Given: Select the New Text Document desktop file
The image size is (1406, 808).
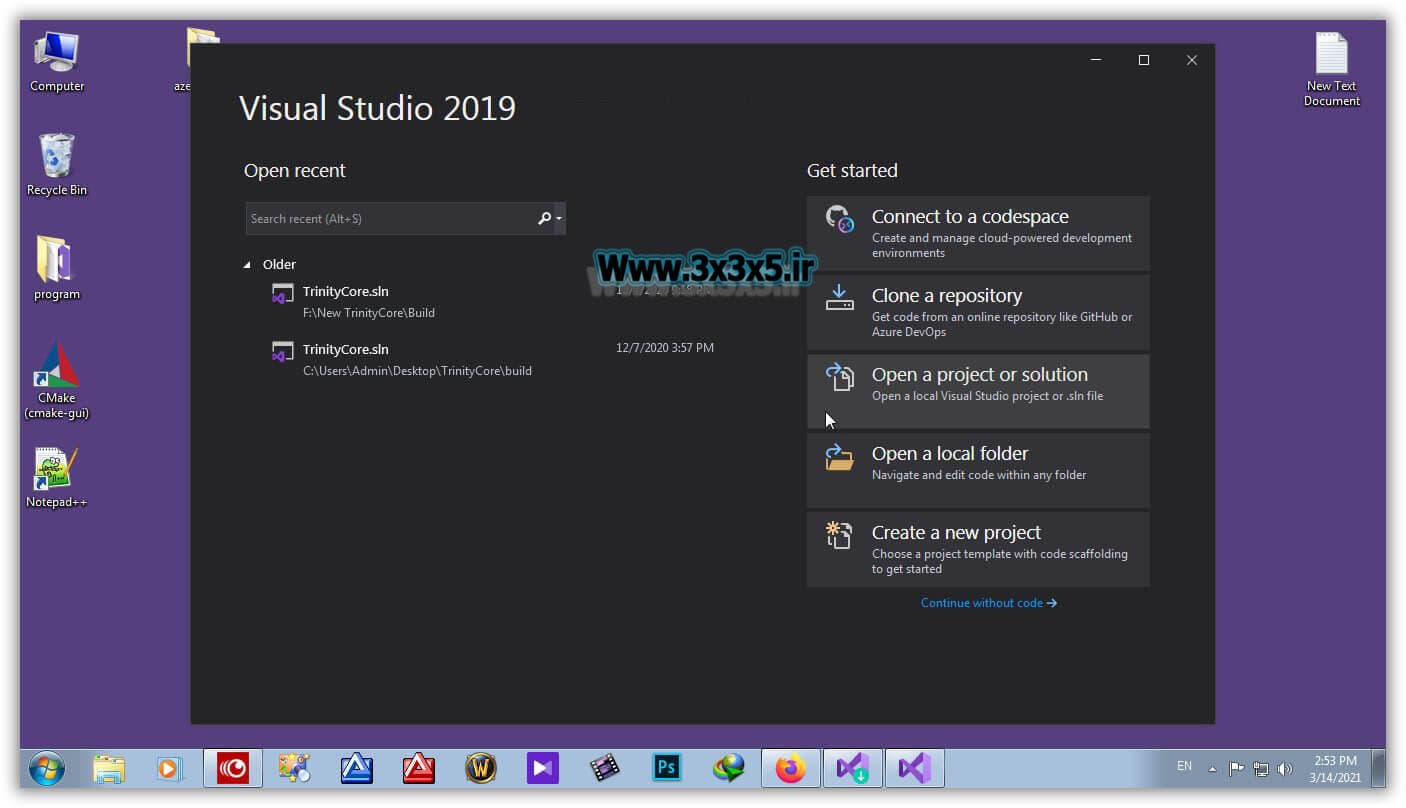Looking at the screenshot, I should pyautogui.click(x=1331, y=69).
